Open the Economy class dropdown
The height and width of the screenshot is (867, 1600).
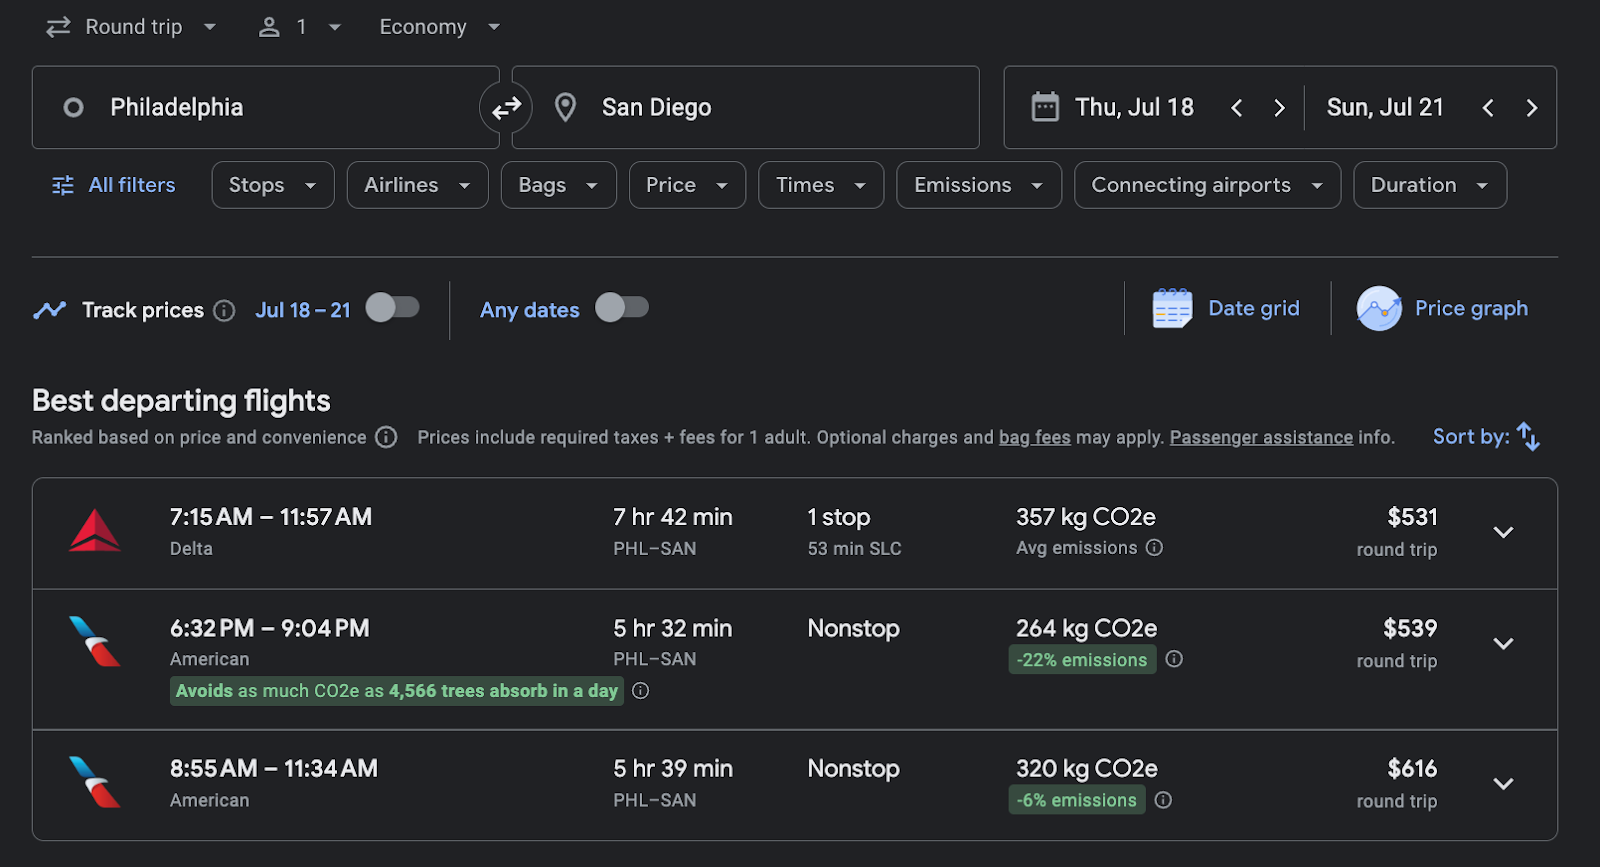click(x=440, y=27)
